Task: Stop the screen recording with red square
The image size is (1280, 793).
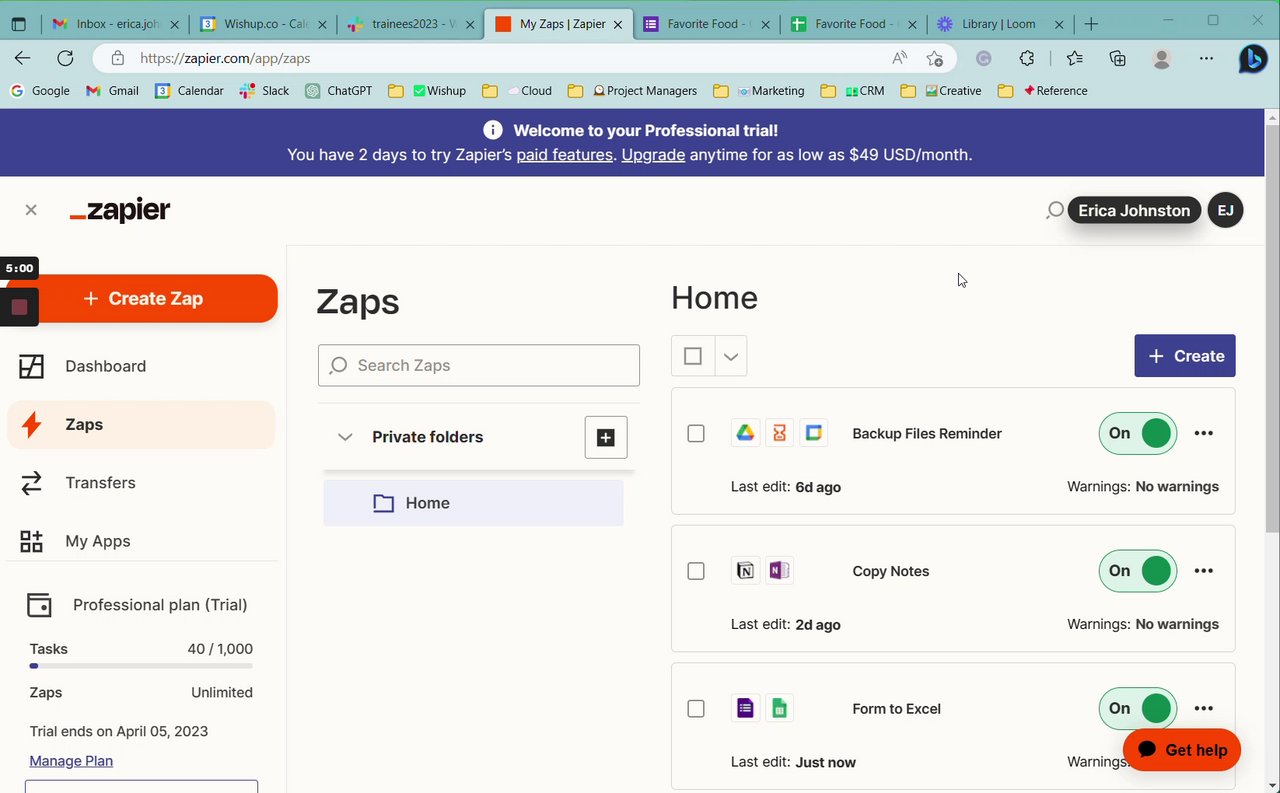Action: [19, 307]
